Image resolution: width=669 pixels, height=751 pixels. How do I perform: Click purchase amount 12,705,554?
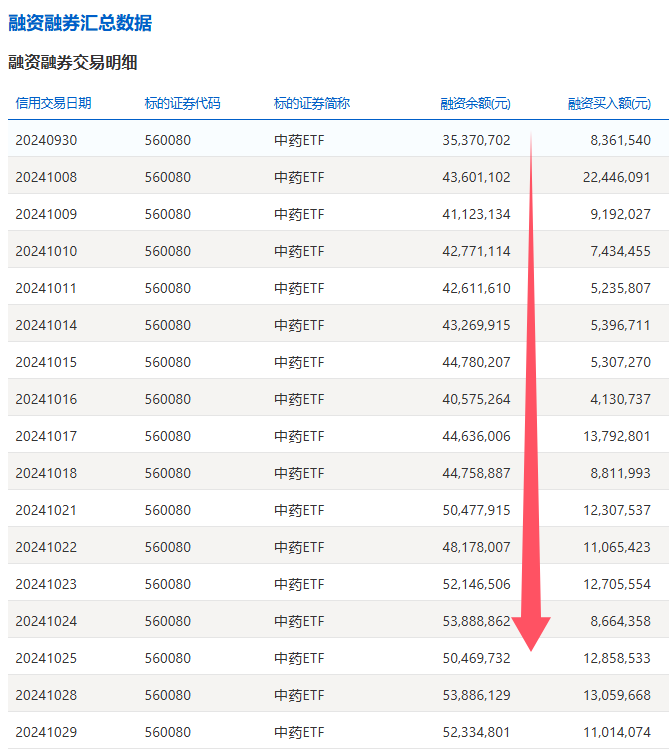click(x=617, y=584)
